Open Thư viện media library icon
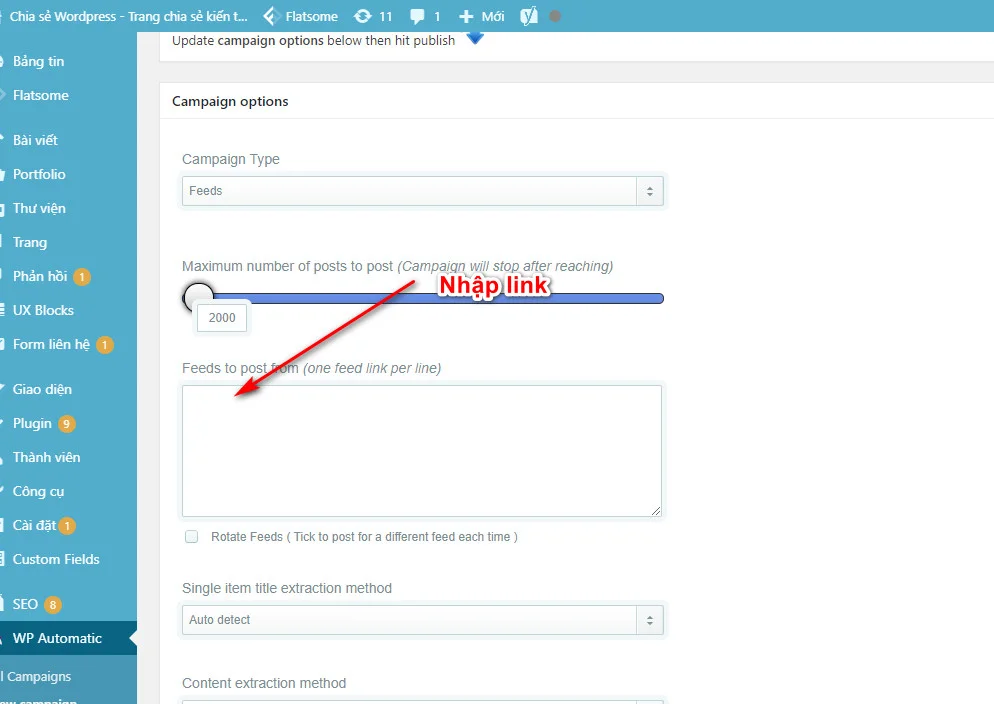Screen dimensions: 994x704 (x=37, y=208)
